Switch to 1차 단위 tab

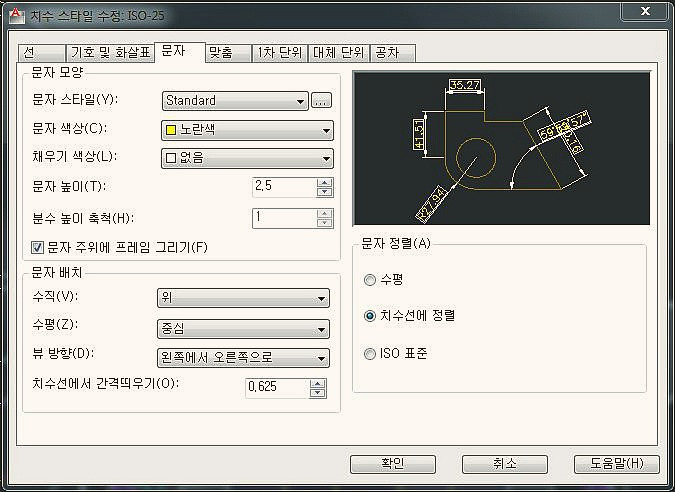pyautogui.click(x=279, y=53)
